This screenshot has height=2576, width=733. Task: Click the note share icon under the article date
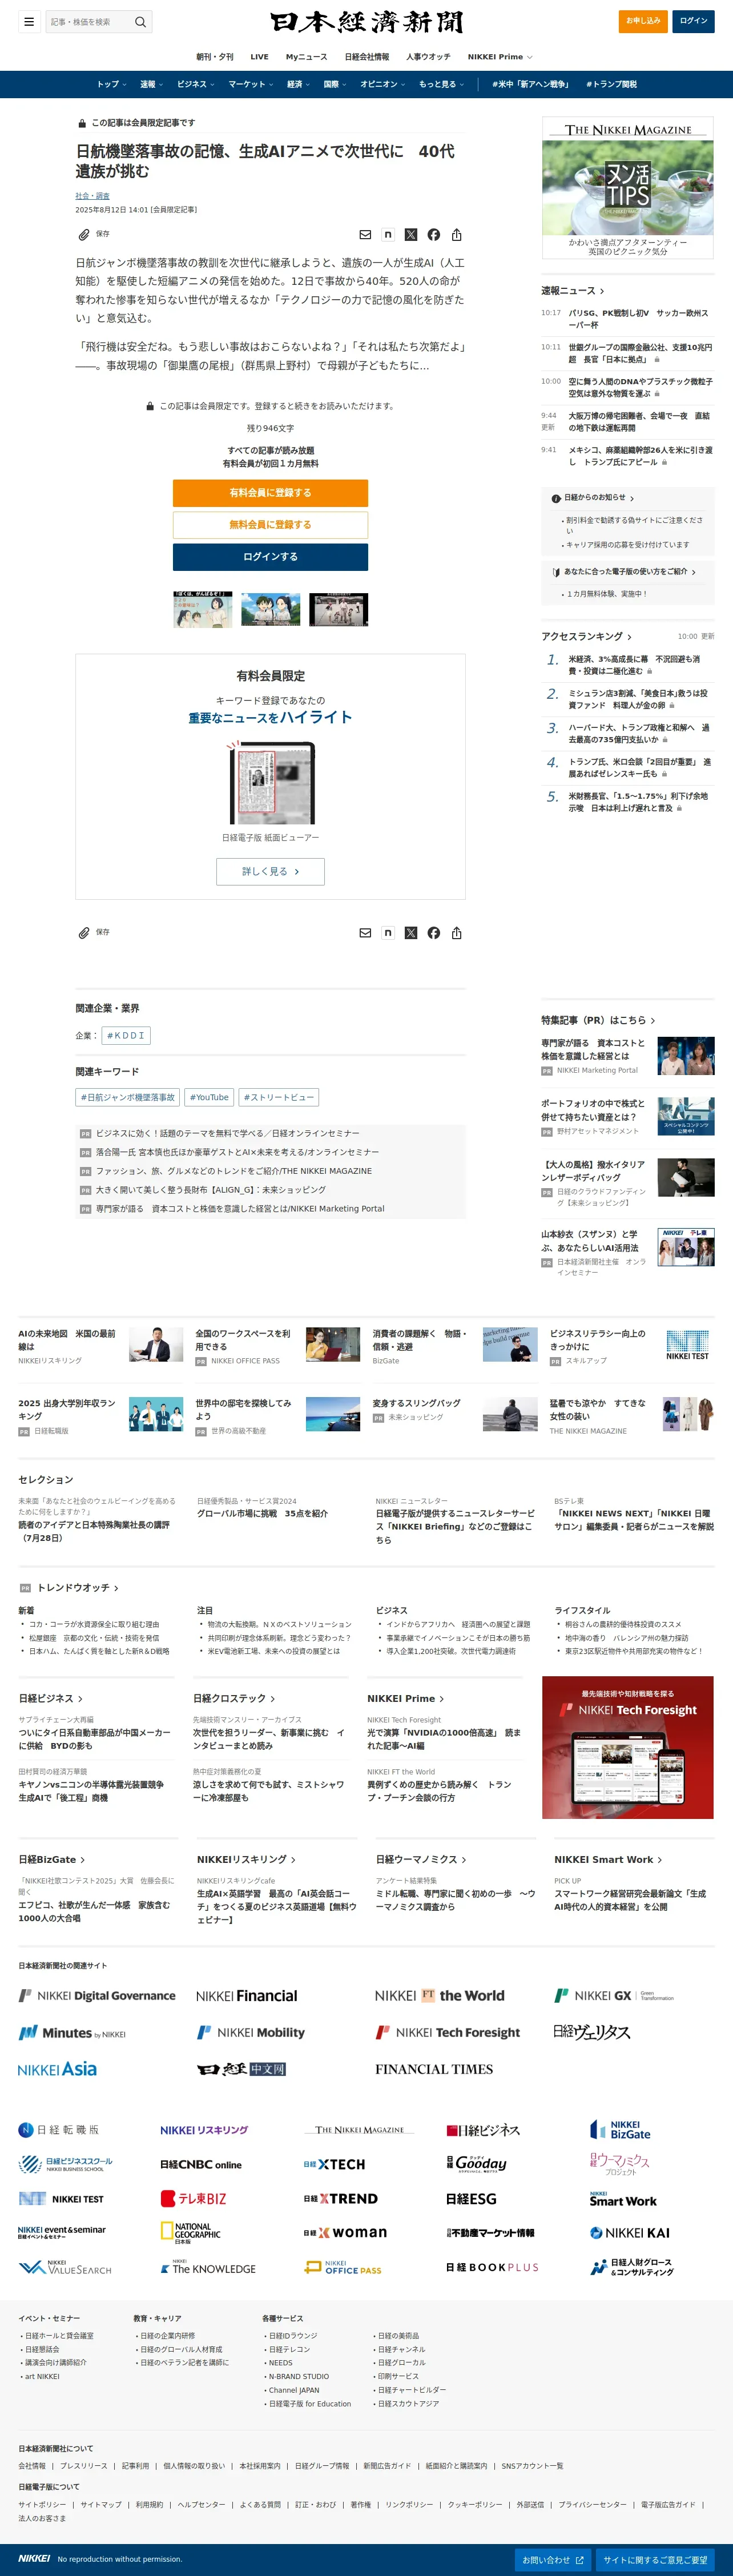(388, 234)
